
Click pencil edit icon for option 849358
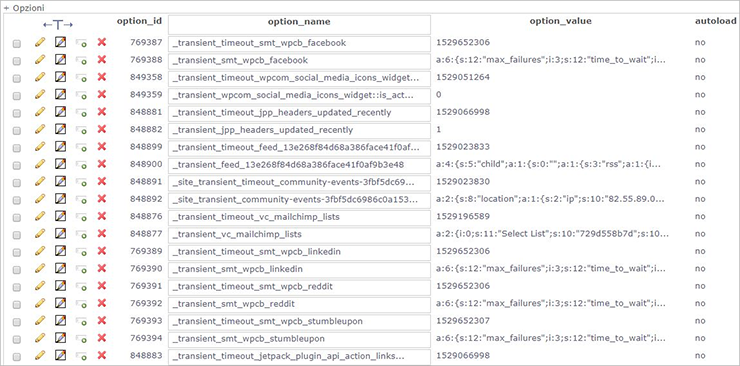point(40,77)
